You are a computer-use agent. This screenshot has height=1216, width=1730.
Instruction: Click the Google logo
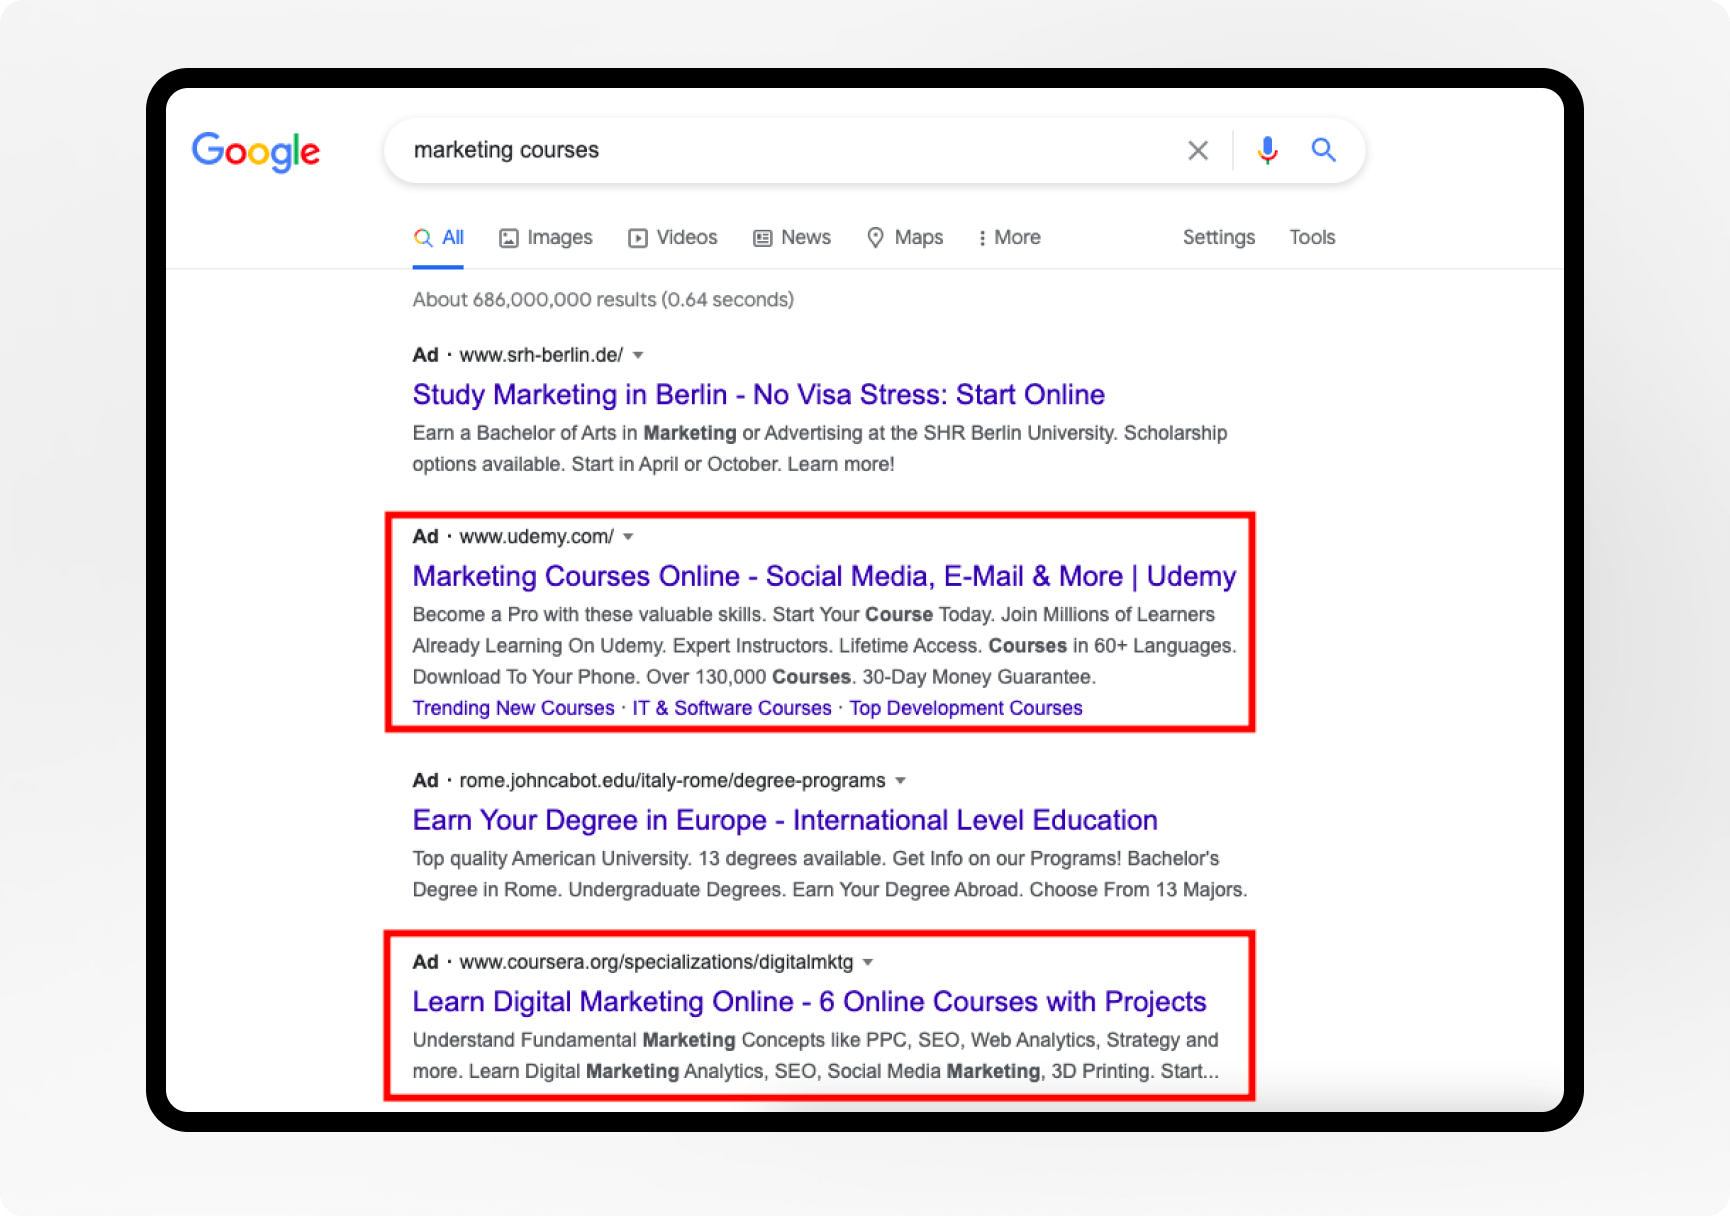tap(256, 151)
